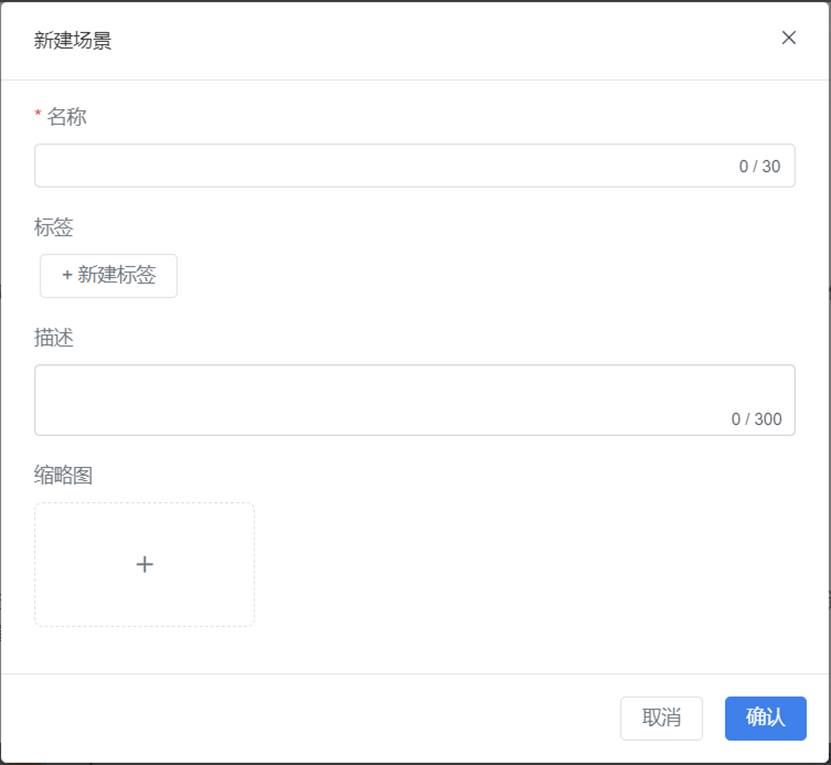Click the 0 / 30 character counter
831x765 pixels.
point(759,166)
